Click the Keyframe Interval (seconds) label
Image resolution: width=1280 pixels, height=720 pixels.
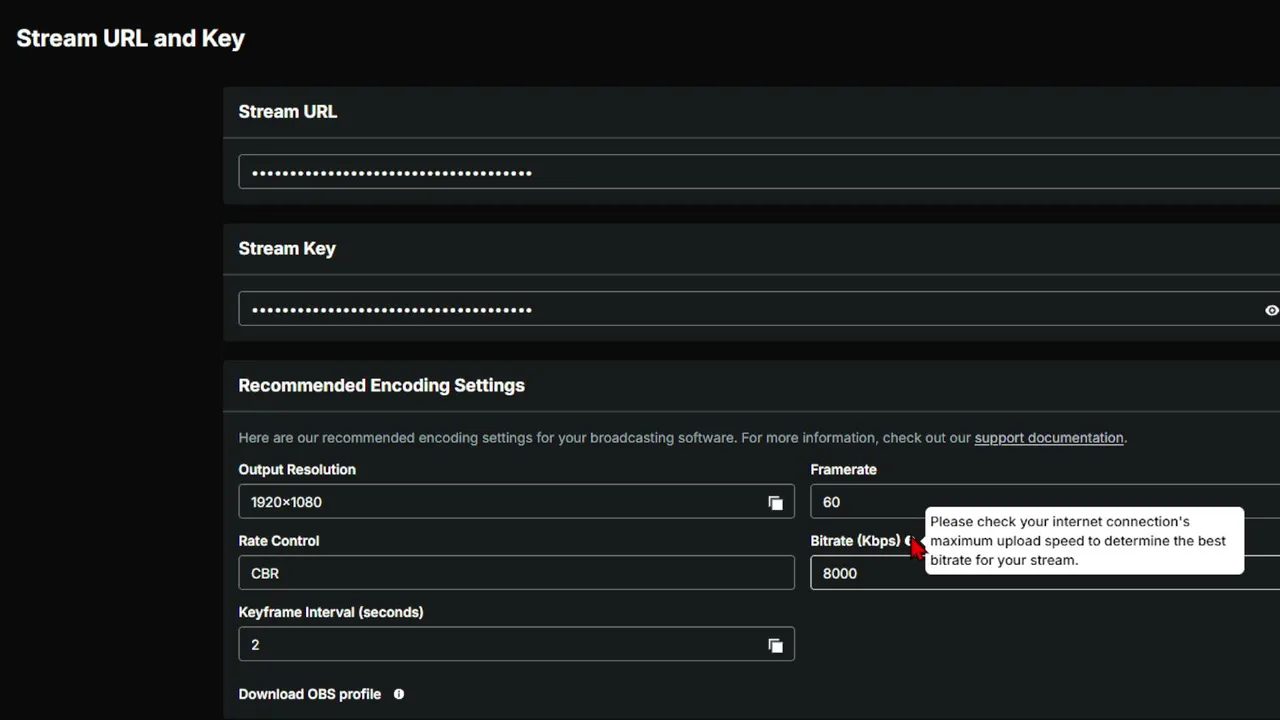tap(331, 612)
